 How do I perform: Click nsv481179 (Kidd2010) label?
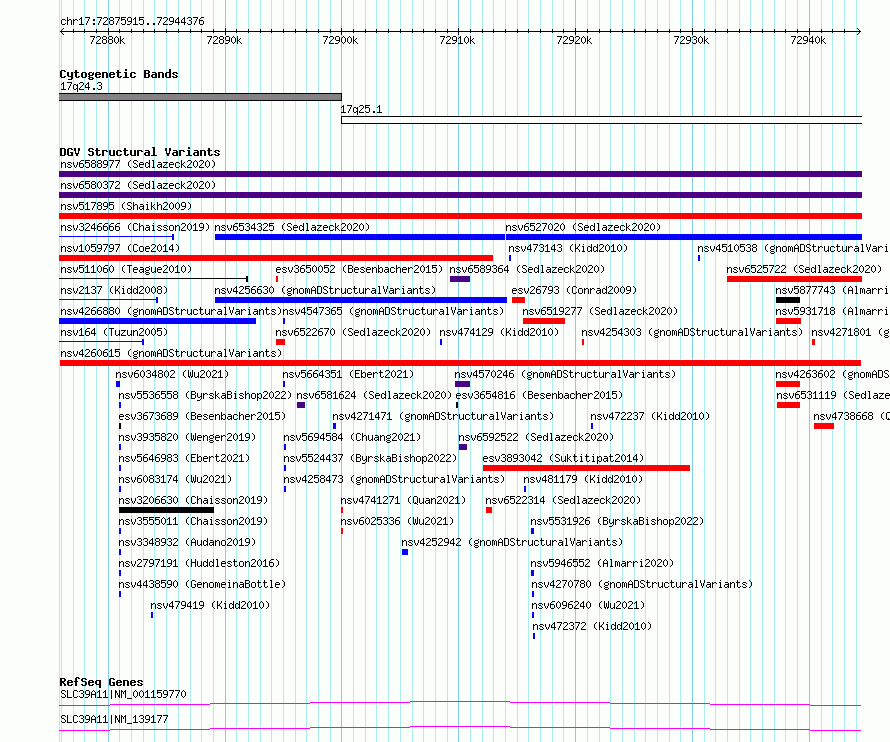pyautogui.click(x=583, y=479)
